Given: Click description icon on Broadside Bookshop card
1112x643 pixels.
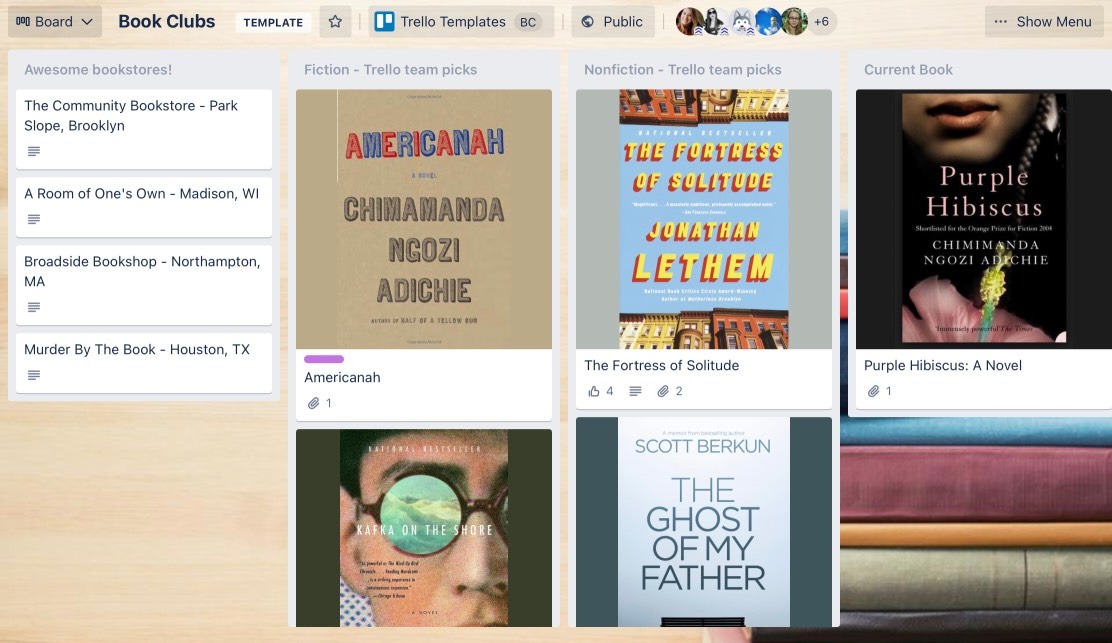Looking at the screenshot, I should click(33, 307).
